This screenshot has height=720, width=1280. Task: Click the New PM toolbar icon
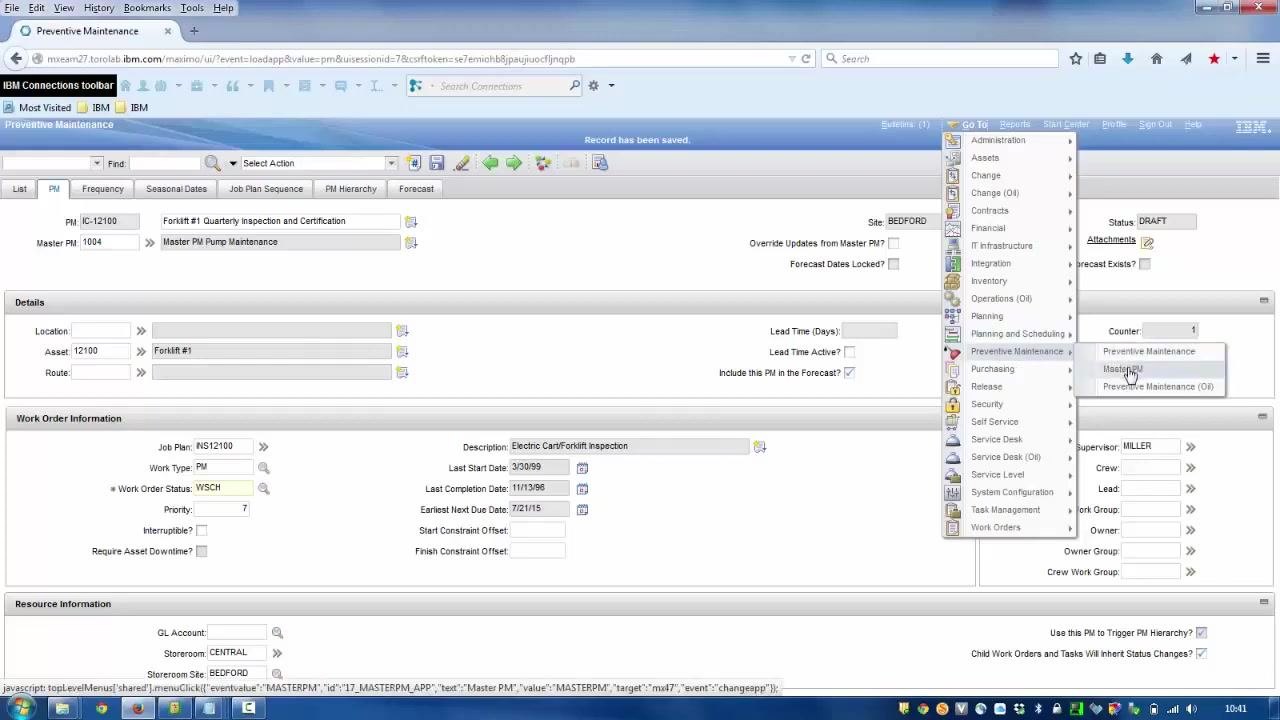click(x=415, y=163)
